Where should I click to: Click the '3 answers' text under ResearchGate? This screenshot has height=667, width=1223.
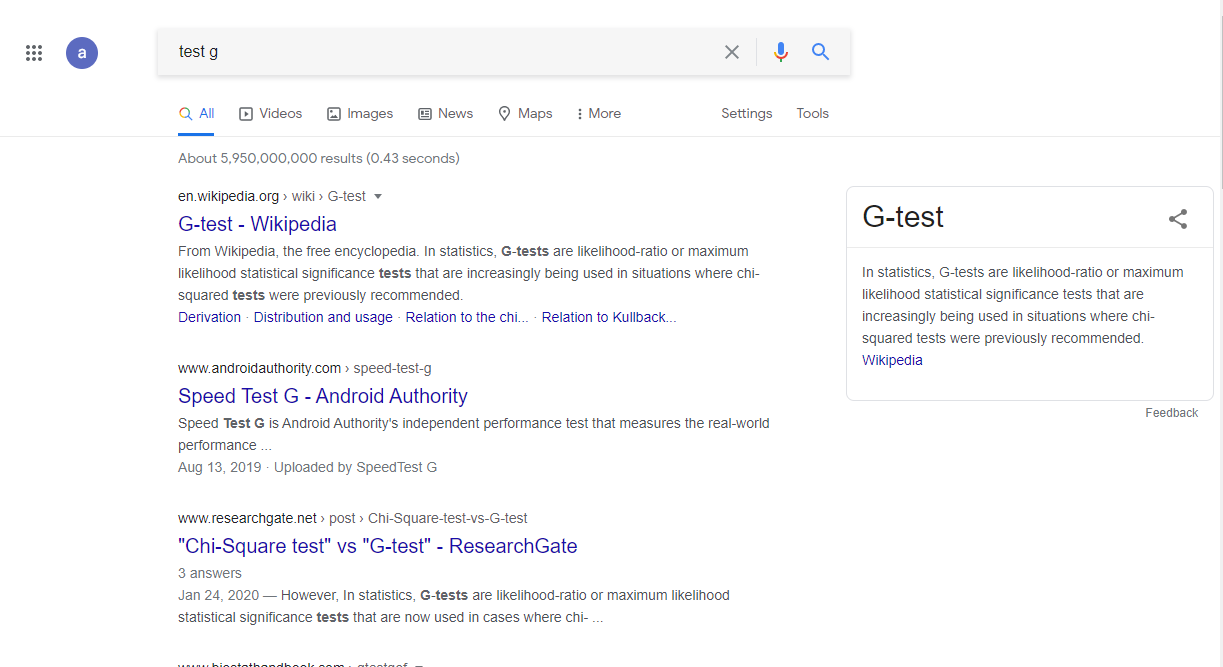coord(210,573)
